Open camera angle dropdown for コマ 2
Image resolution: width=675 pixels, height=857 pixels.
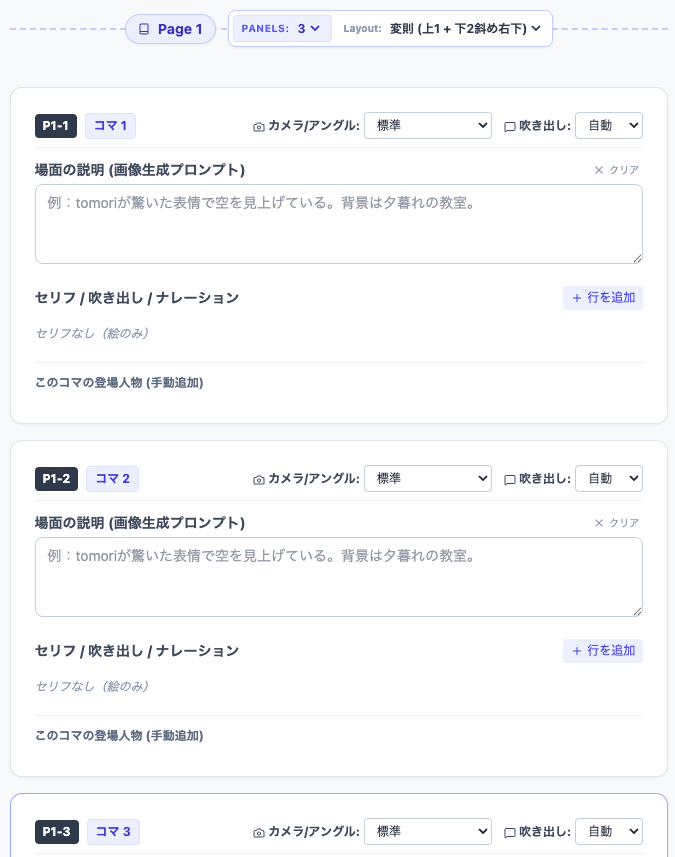[427, 479]
